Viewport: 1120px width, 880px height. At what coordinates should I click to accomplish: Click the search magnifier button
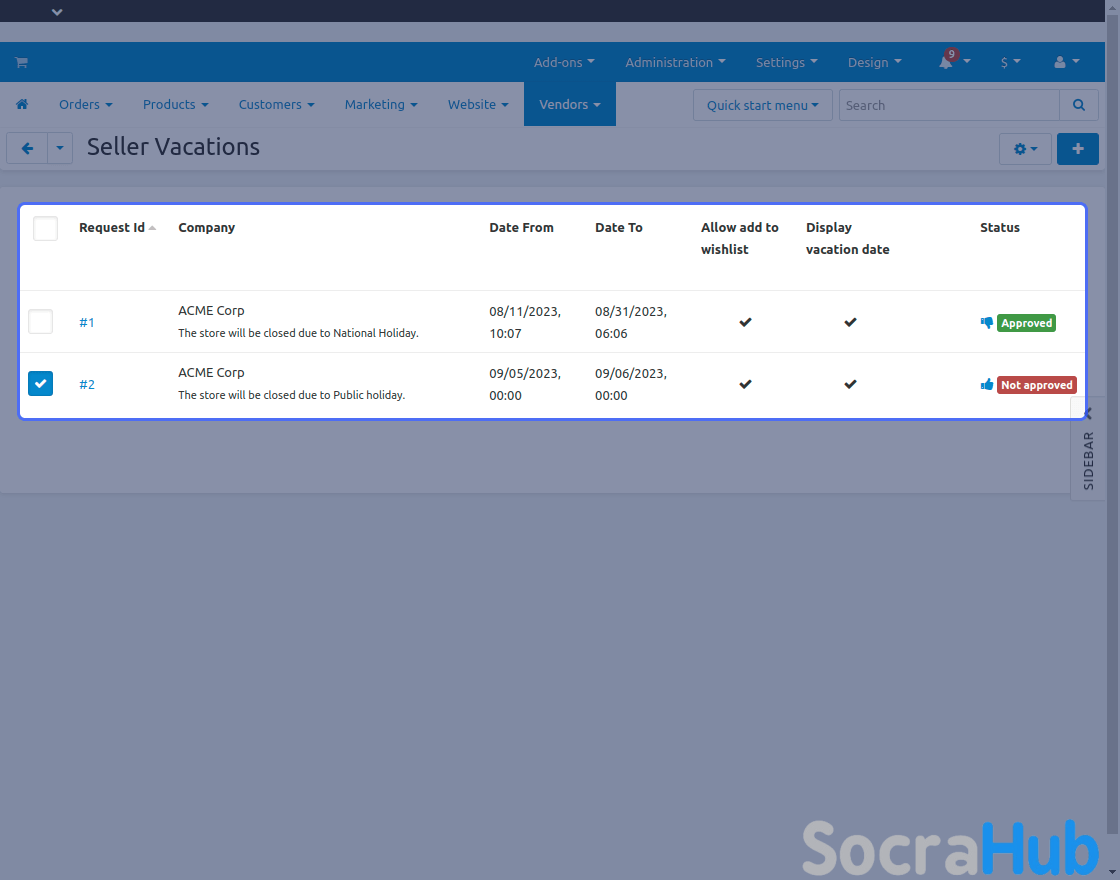tap(1078, 105)
